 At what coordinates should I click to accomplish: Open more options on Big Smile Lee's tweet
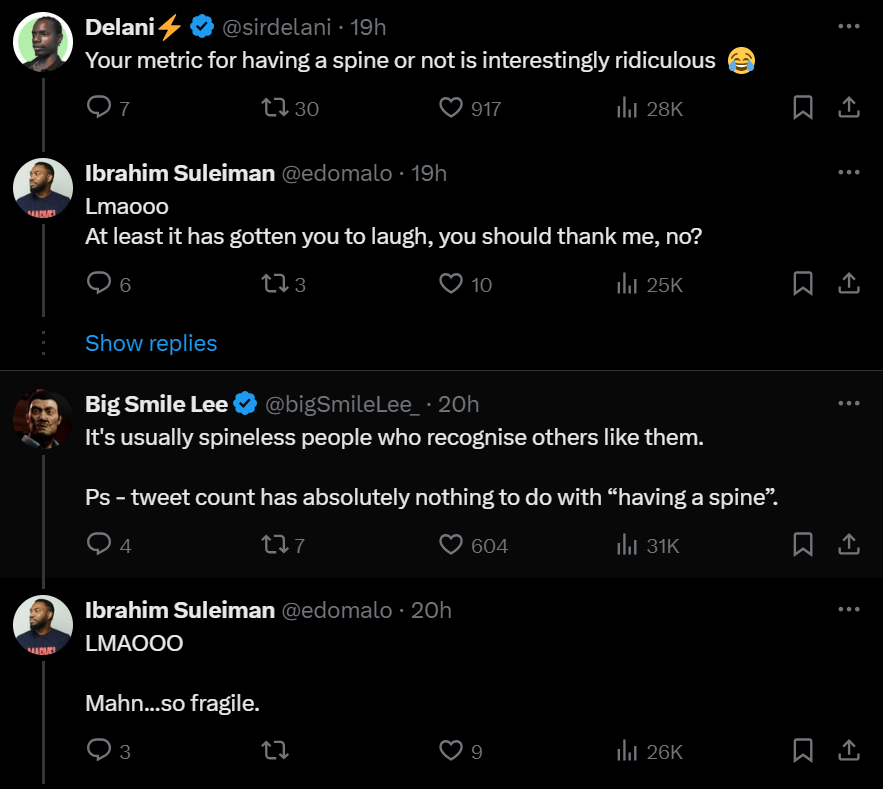point(849,403)
